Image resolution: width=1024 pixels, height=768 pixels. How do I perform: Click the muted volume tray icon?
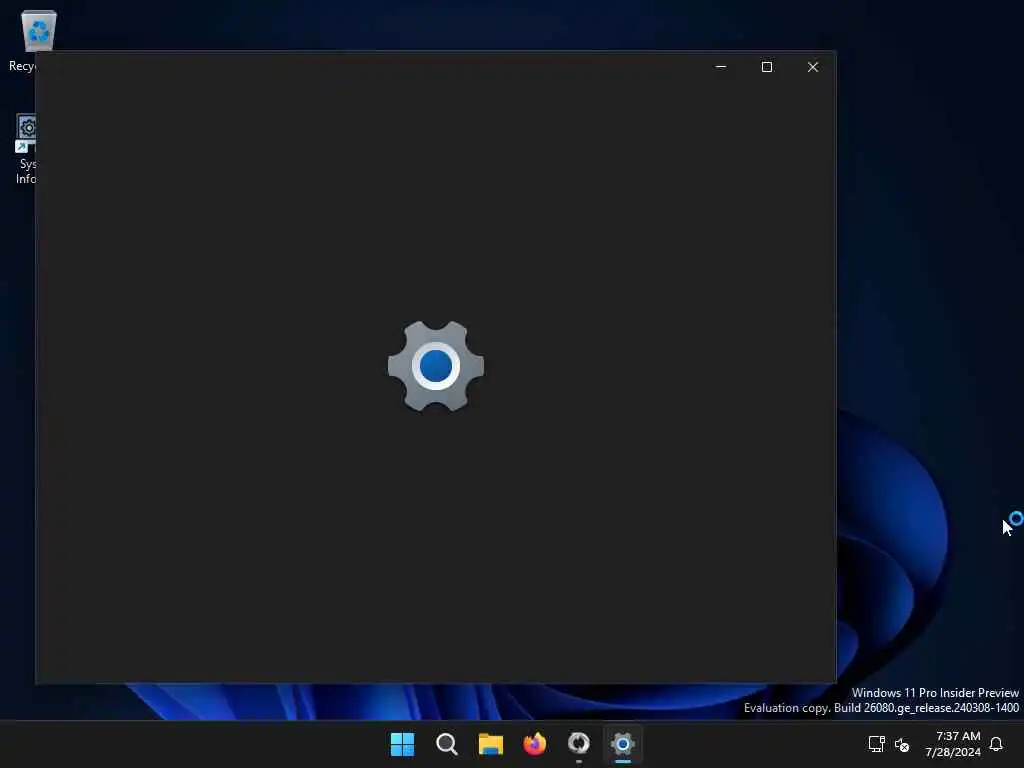[x=902, y=744]
